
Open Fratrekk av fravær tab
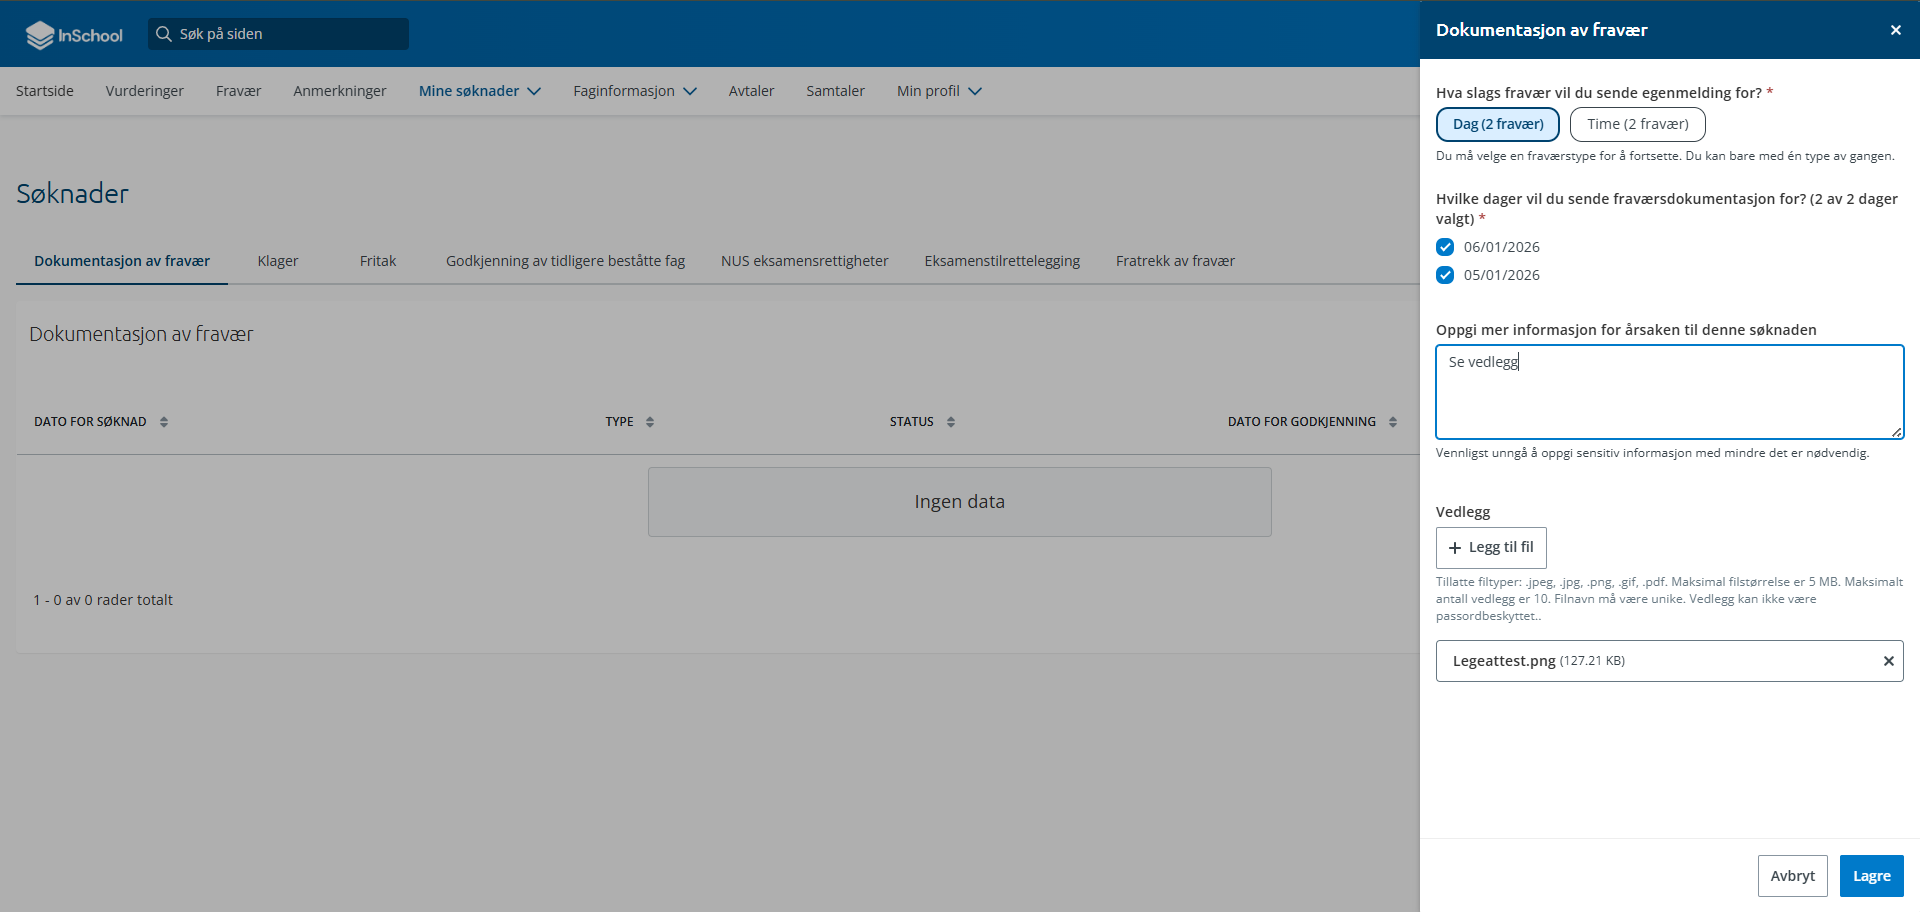tap(1175, 261)
